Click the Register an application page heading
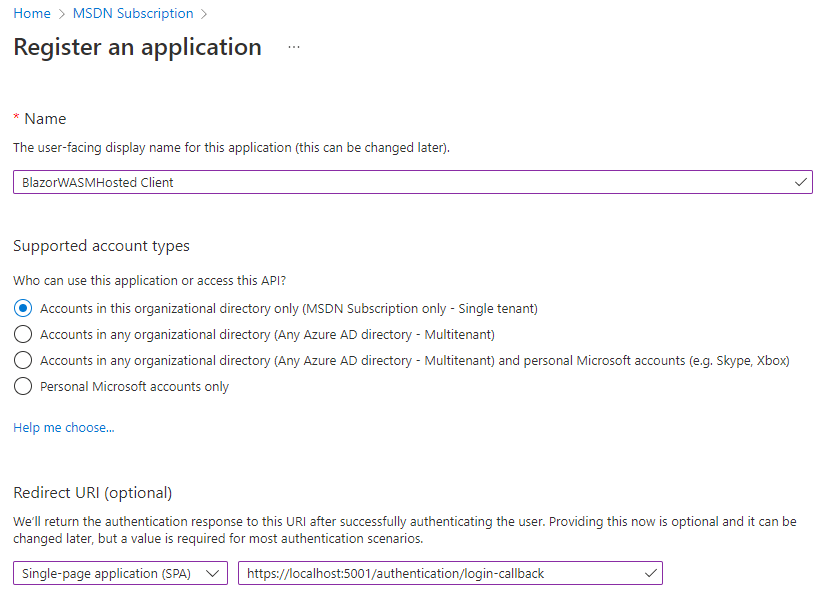This screenshot has height=594, width=829. tap(137, 47)
